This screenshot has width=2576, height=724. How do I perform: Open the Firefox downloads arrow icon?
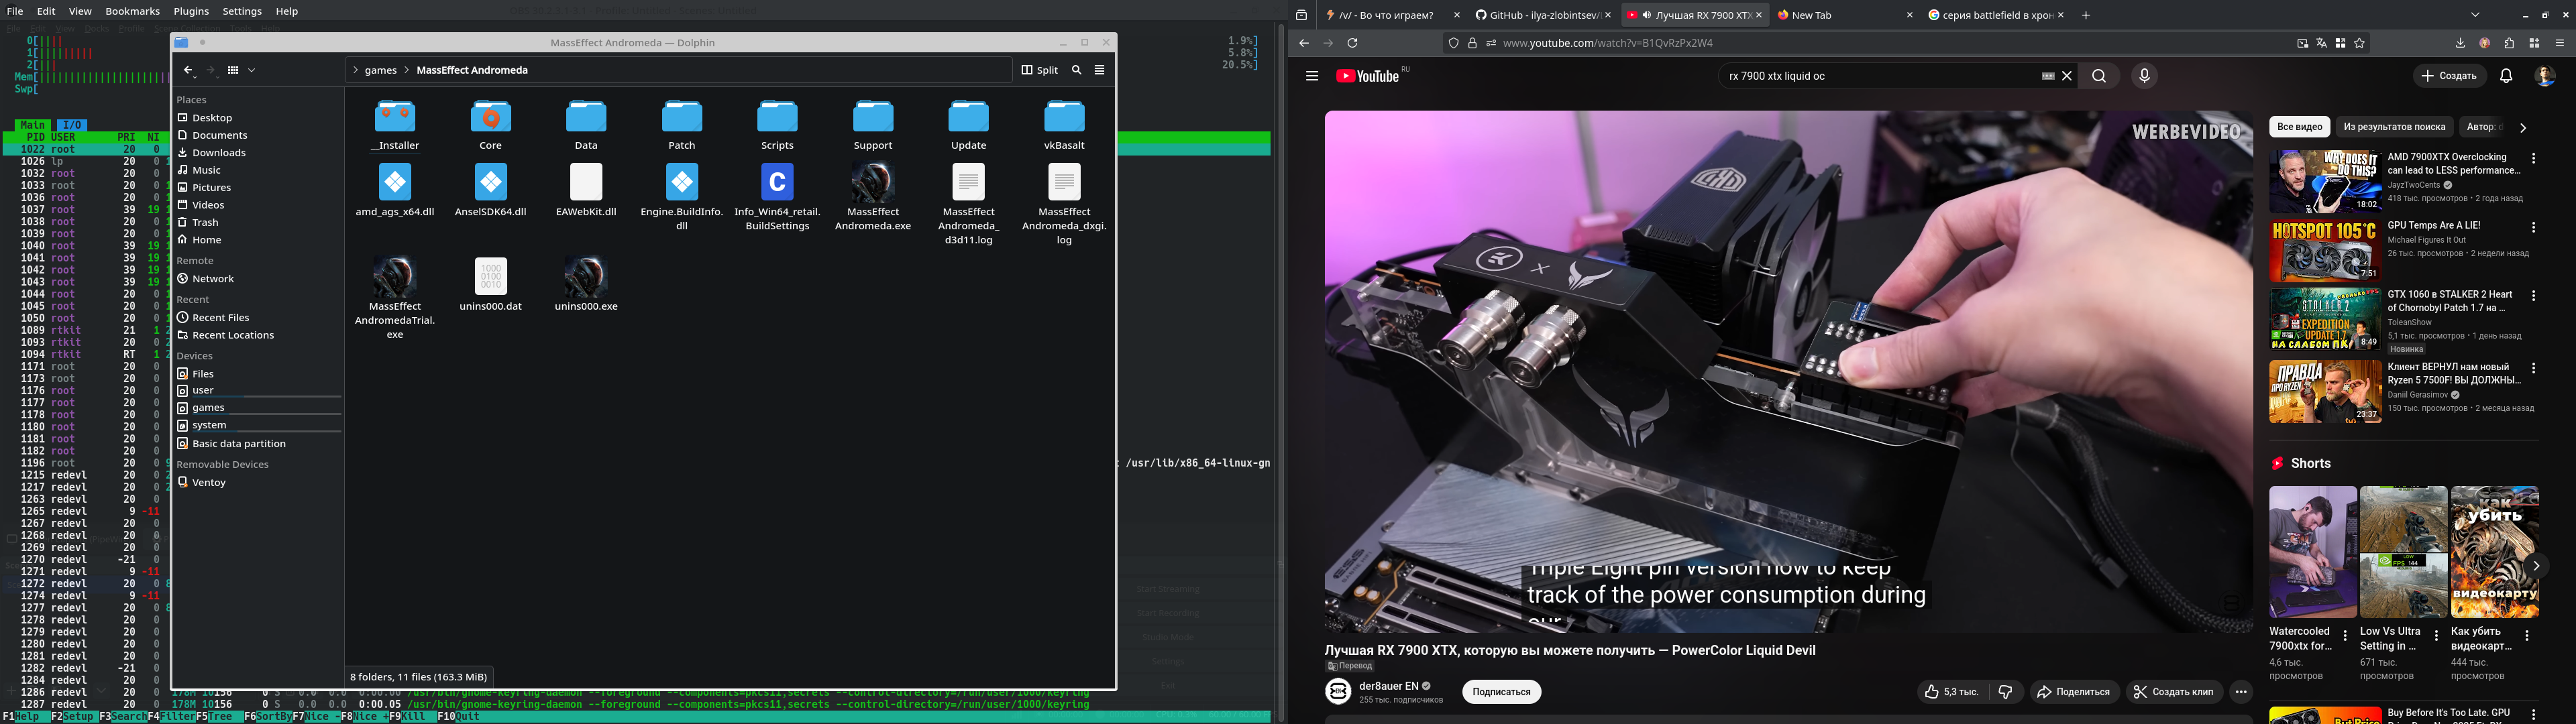point(2460,43)
